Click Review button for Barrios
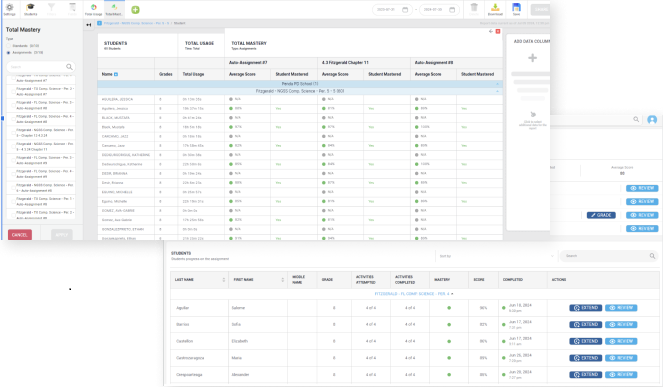 point(621,325)
